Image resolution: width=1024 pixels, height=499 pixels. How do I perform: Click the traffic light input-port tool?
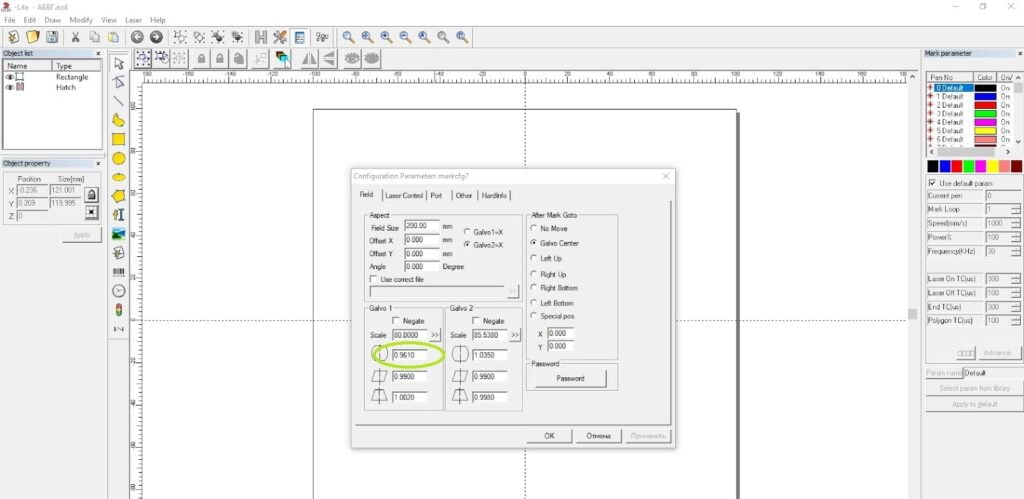pyautogui.click(x=118, y=310)
